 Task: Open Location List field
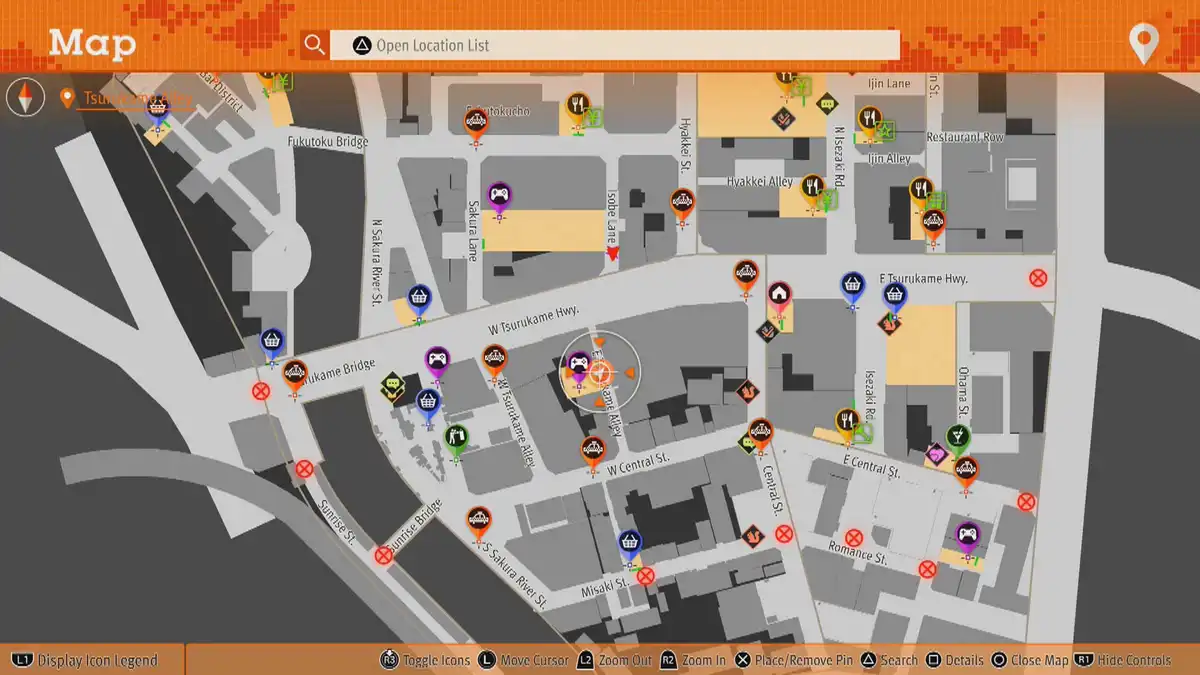click(x=614, y=45)
